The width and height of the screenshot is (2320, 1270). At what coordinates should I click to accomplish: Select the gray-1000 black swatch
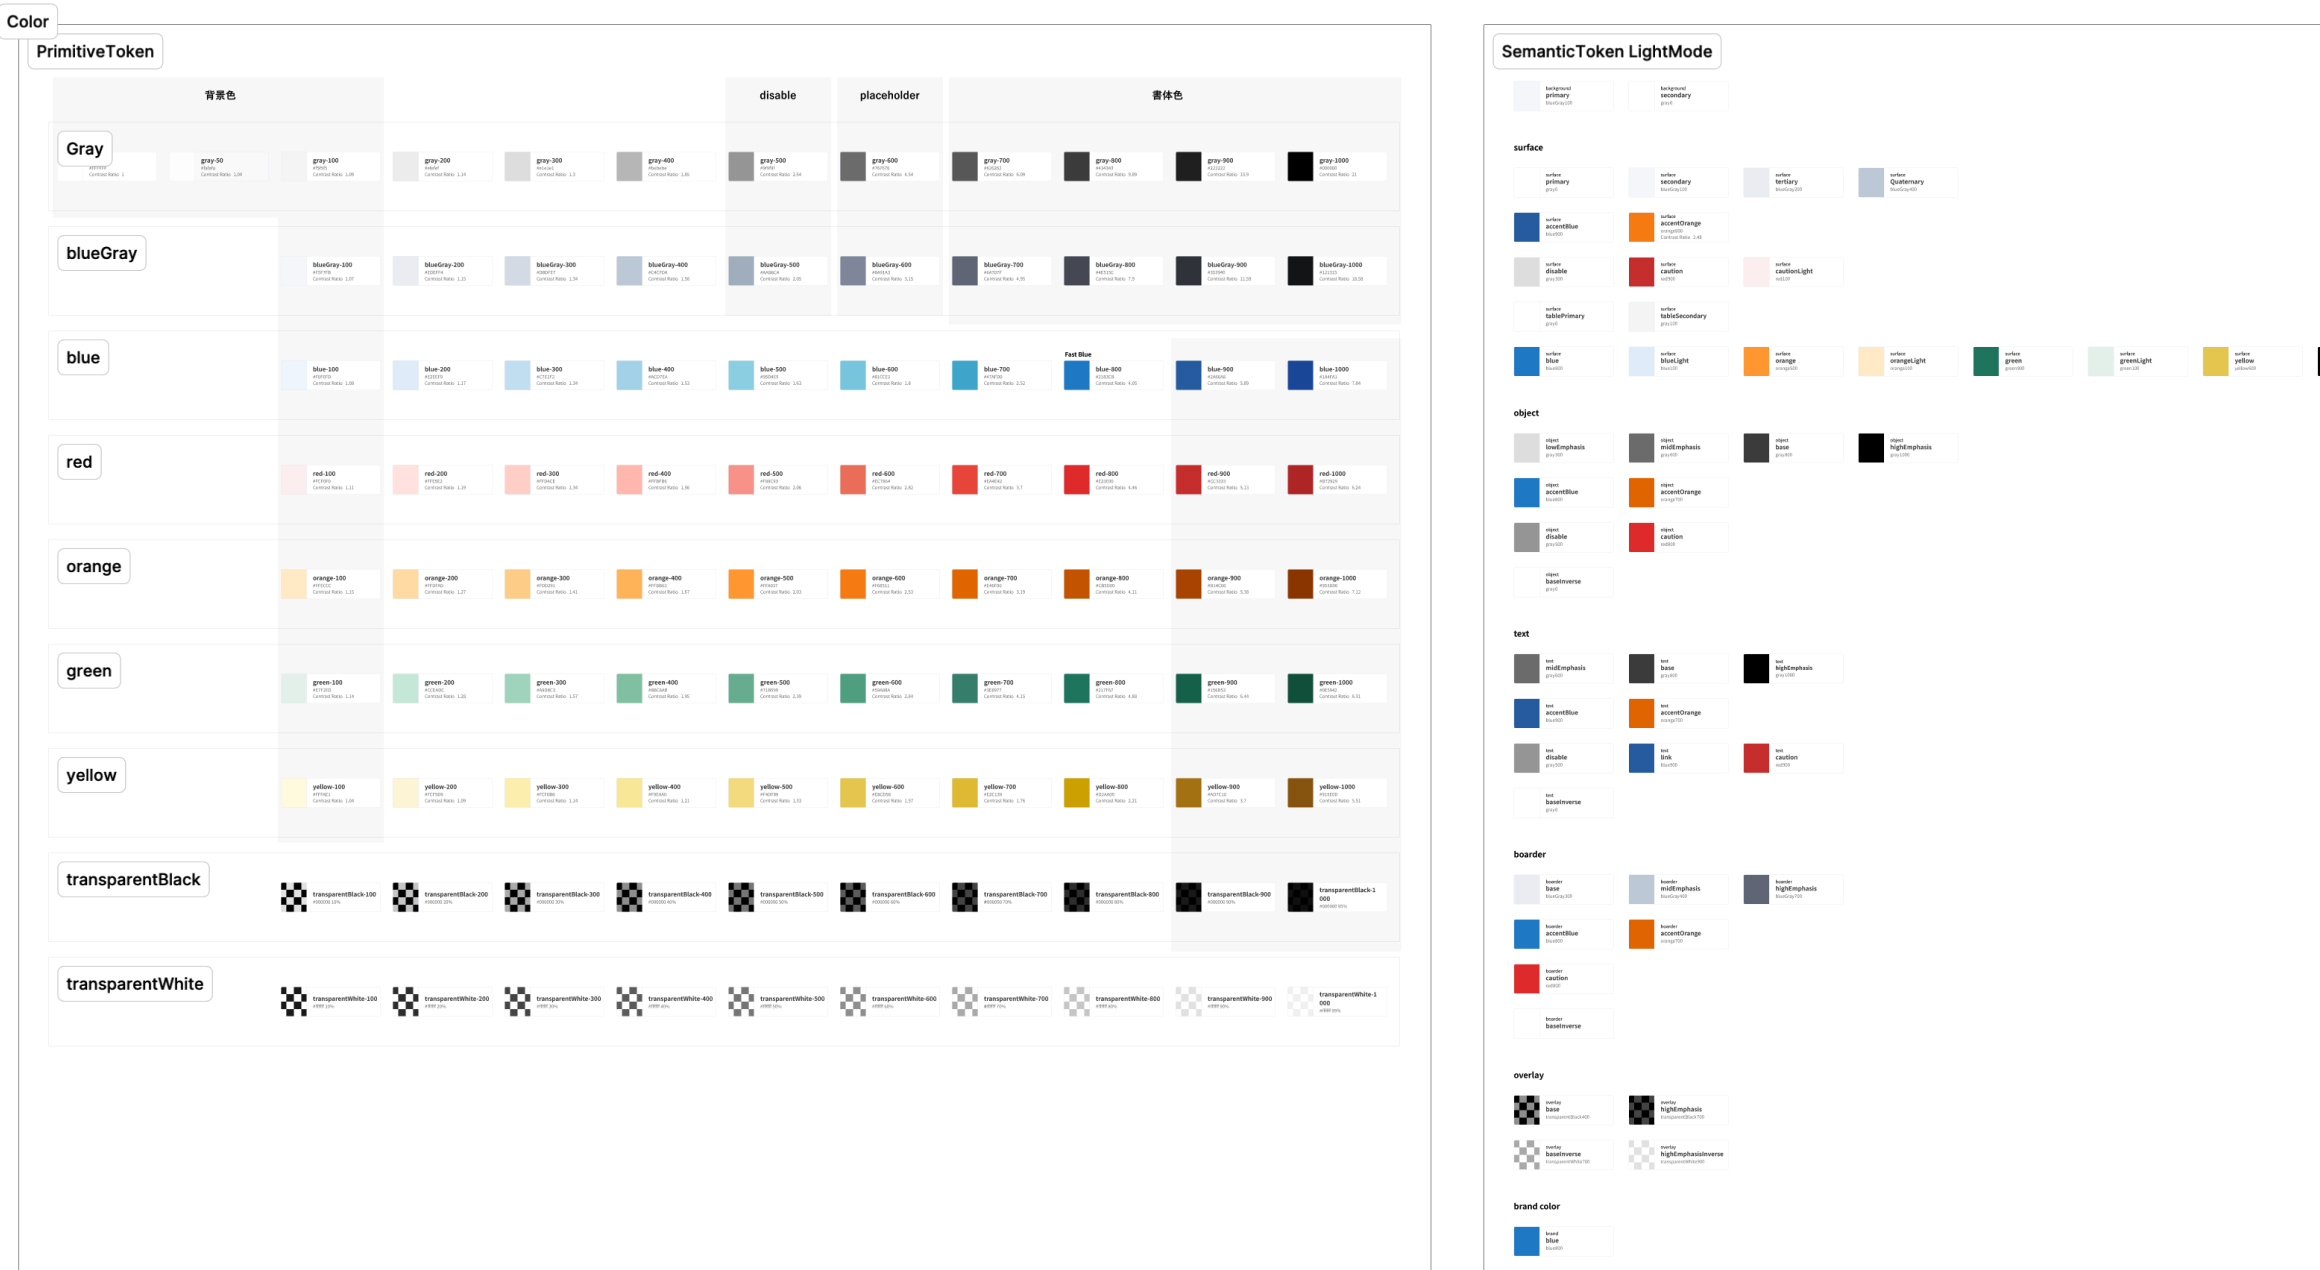click(x=1299, y=166)
